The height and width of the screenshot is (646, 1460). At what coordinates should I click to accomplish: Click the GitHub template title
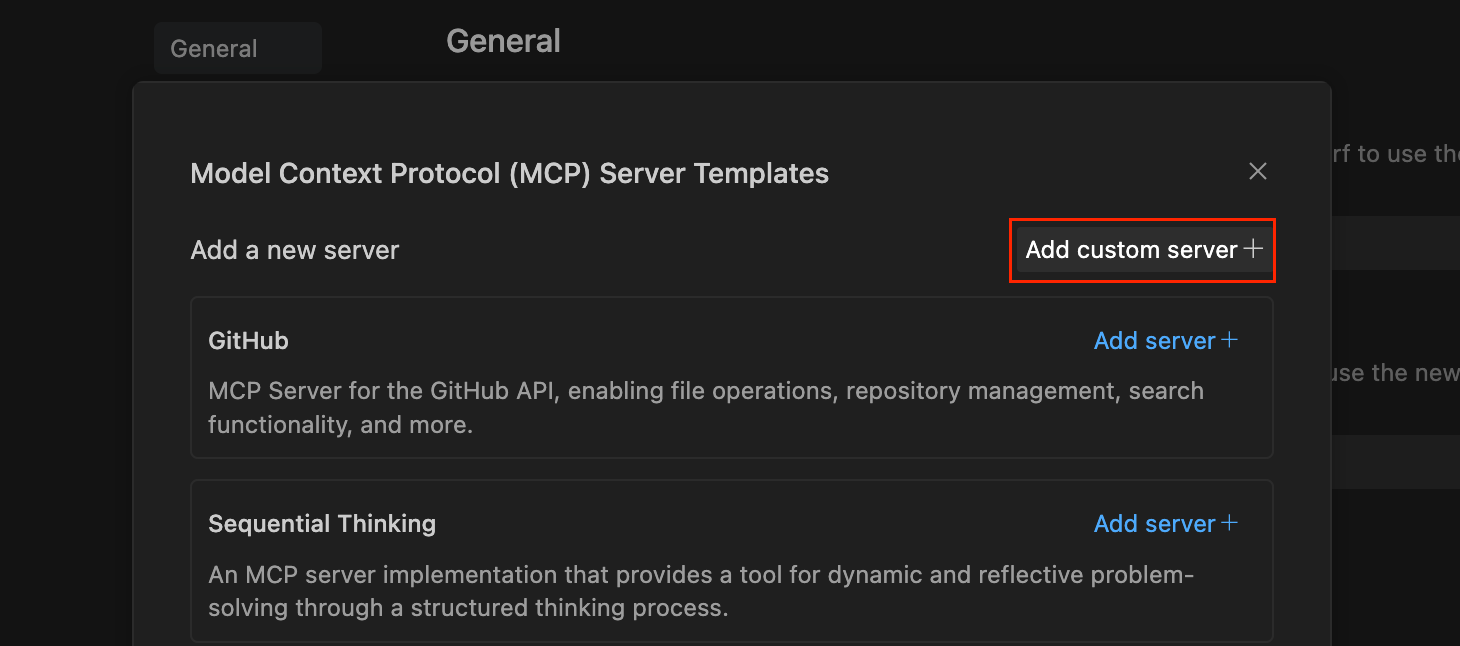(248, 341)
